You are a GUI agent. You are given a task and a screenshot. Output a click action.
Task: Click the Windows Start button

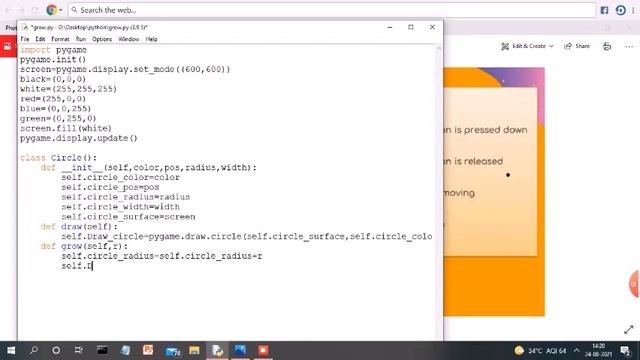pos(11,350)
